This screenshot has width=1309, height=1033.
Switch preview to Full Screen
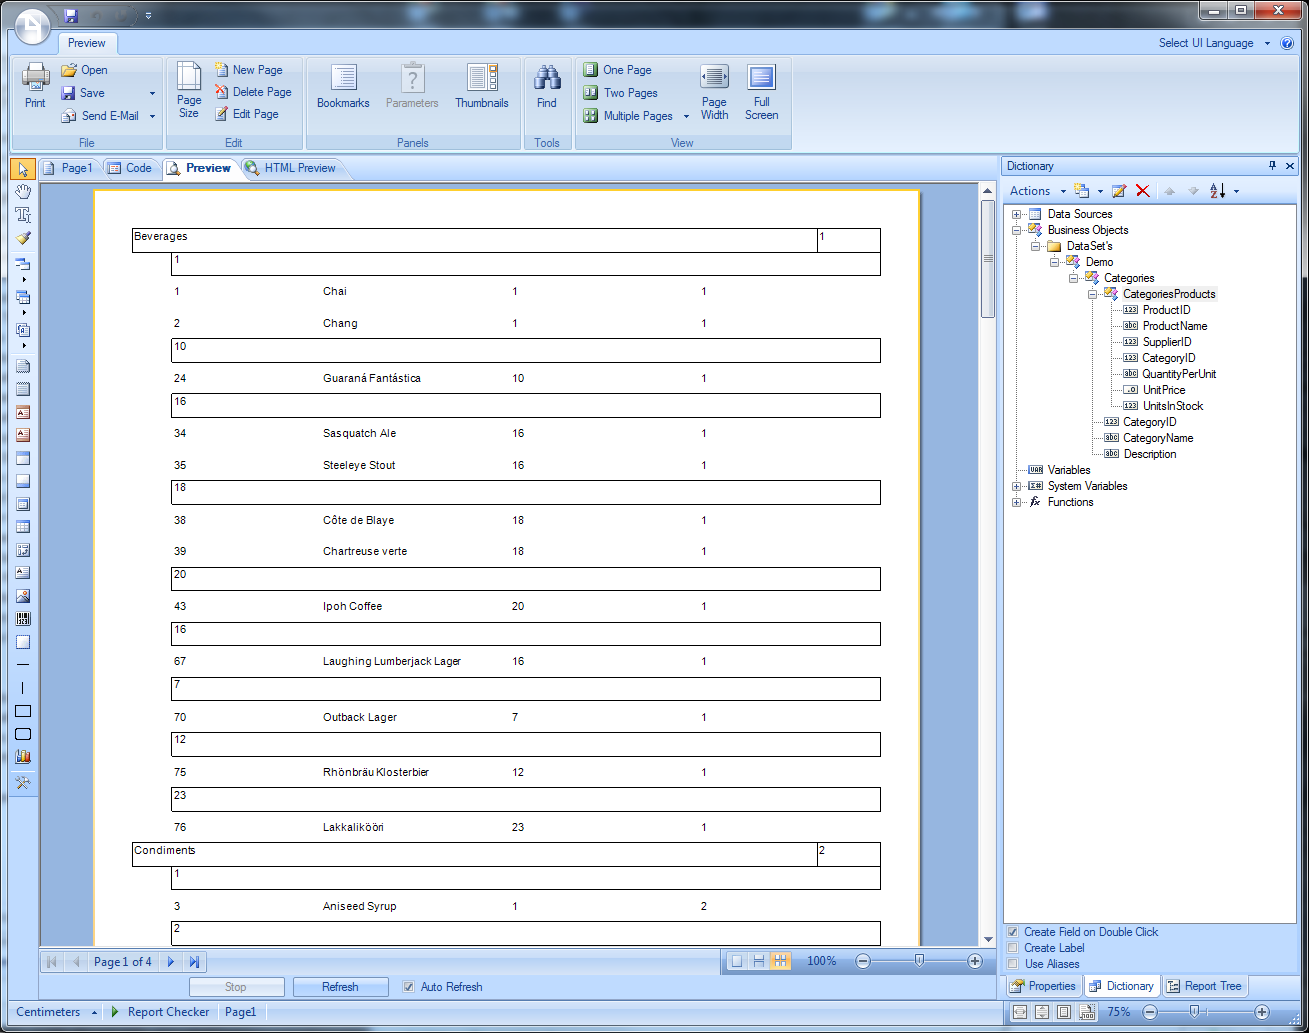(x=761, y=92)
